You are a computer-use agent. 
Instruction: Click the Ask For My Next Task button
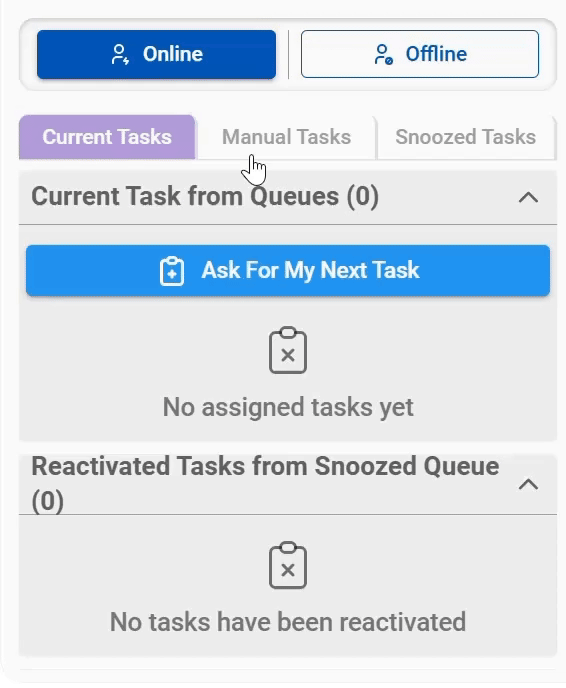[x=288, y=270]
